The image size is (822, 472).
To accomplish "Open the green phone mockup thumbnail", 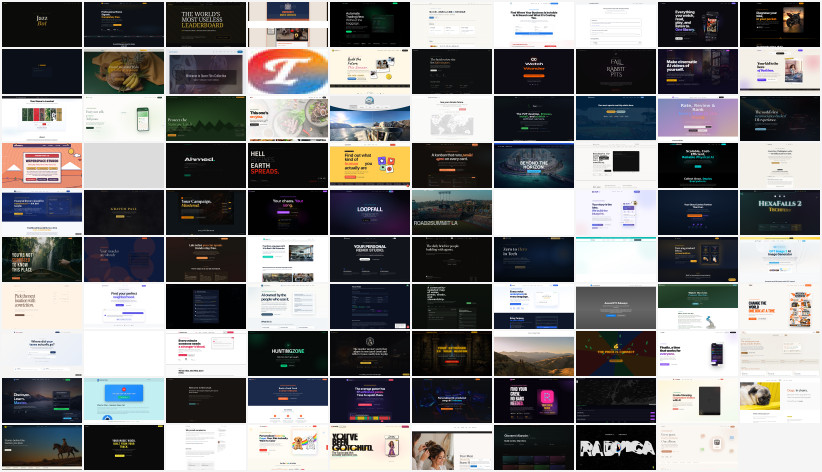I will pyautogui.click(x=124, y=119).
